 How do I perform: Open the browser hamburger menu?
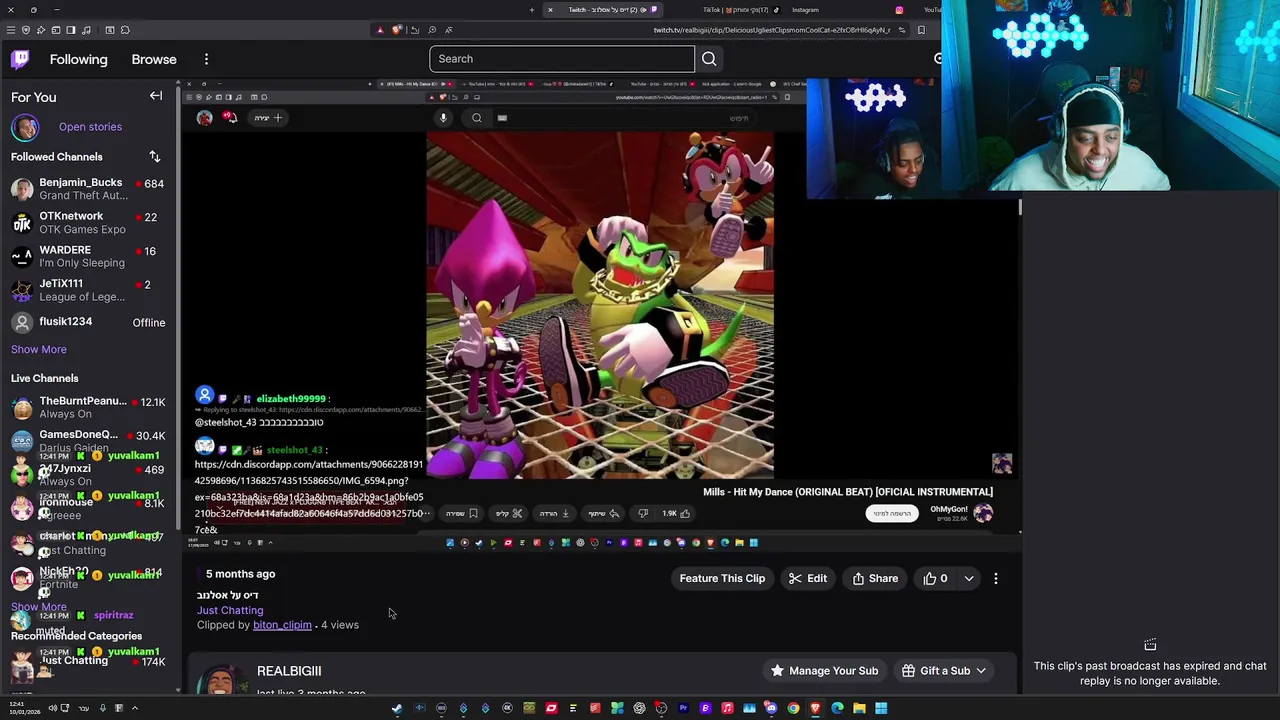pos(10,30)
